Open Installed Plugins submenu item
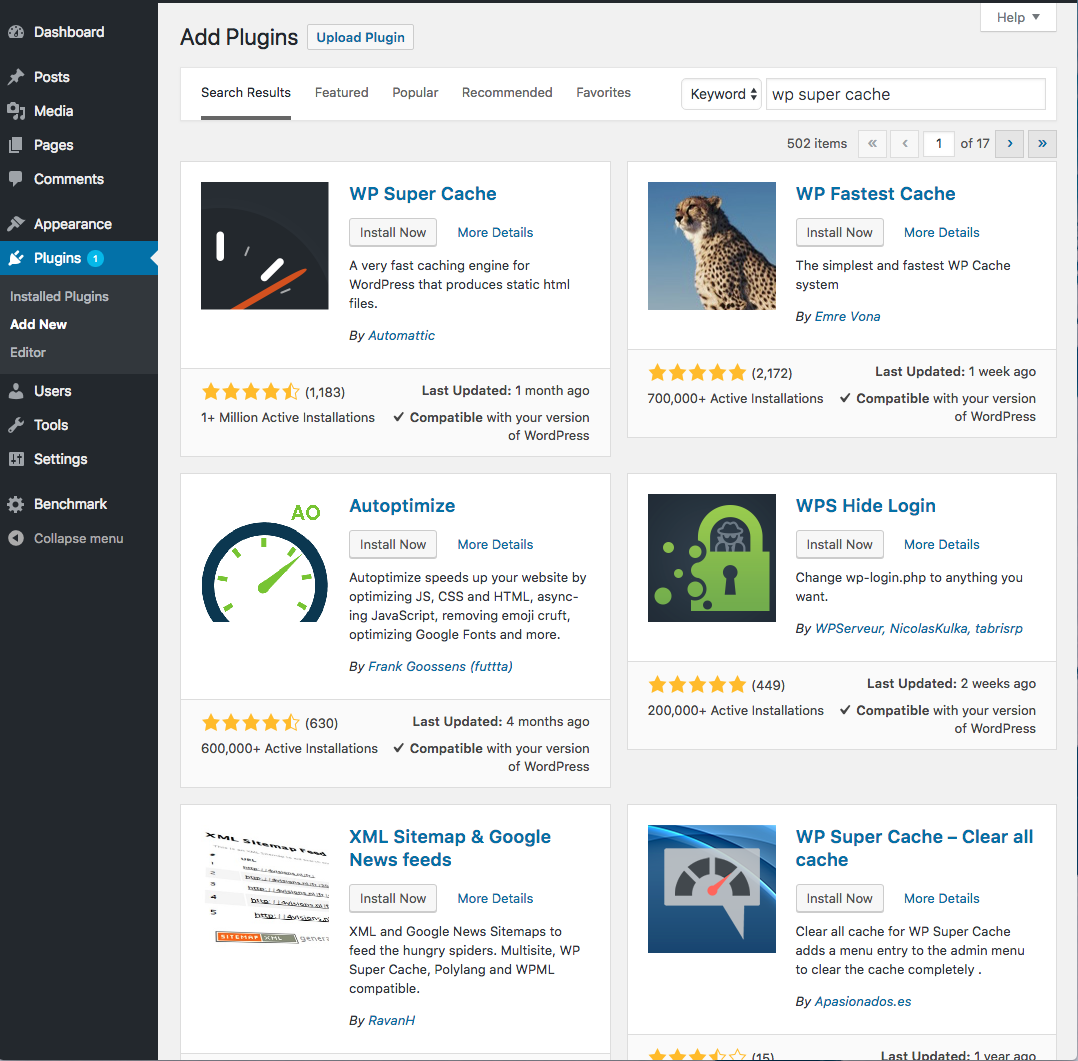 click(x=59, y=296)
